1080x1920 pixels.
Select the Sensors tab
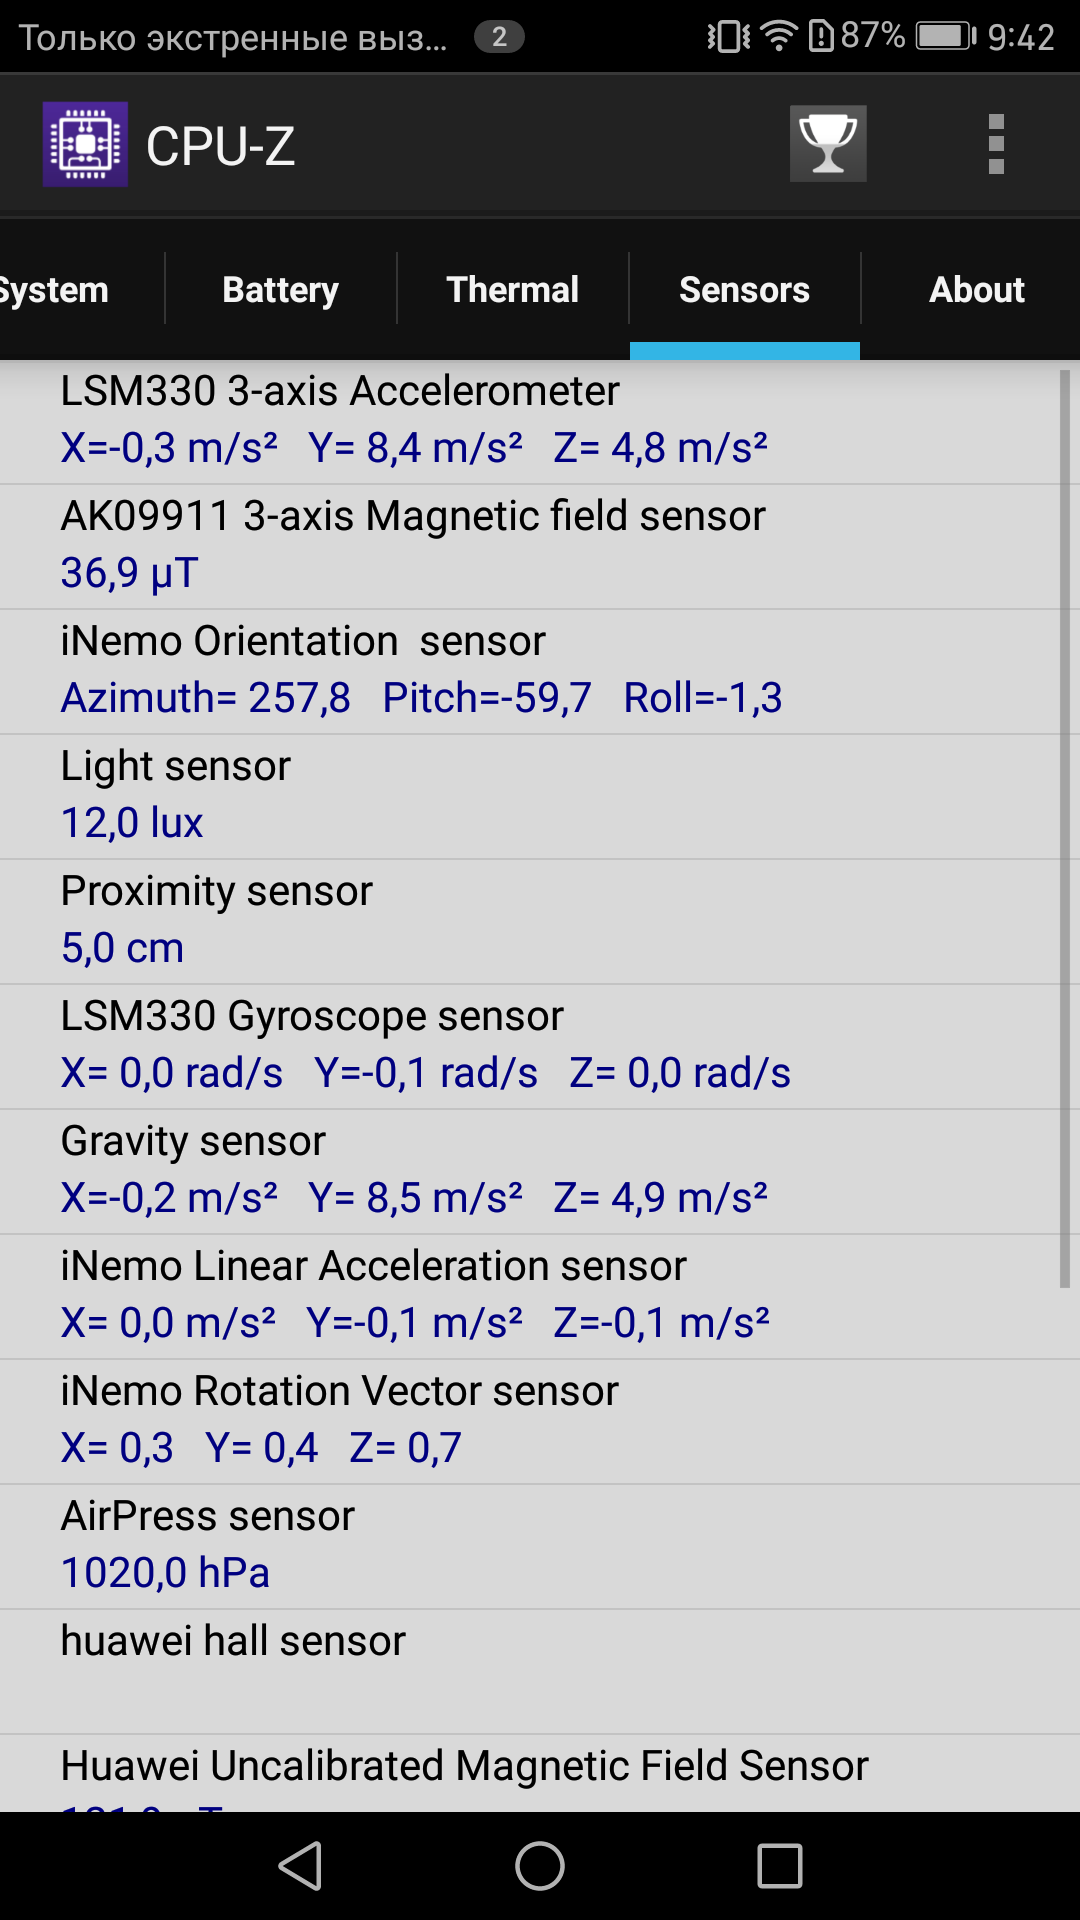point(745,289)
